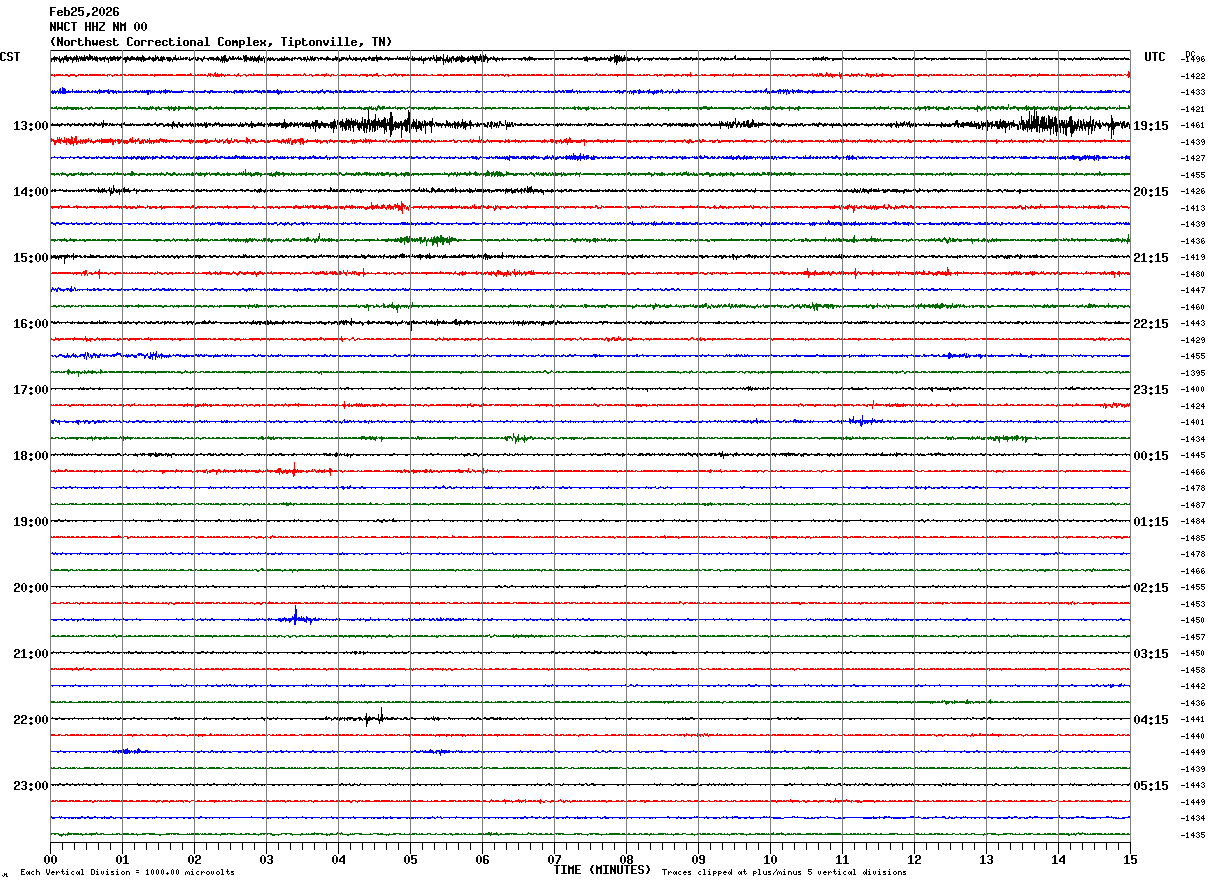Screen dimensions: 1210x886
Task: Click the 03:15 UTC time label
Action: pyautogui.click(x=1151, y=654)
